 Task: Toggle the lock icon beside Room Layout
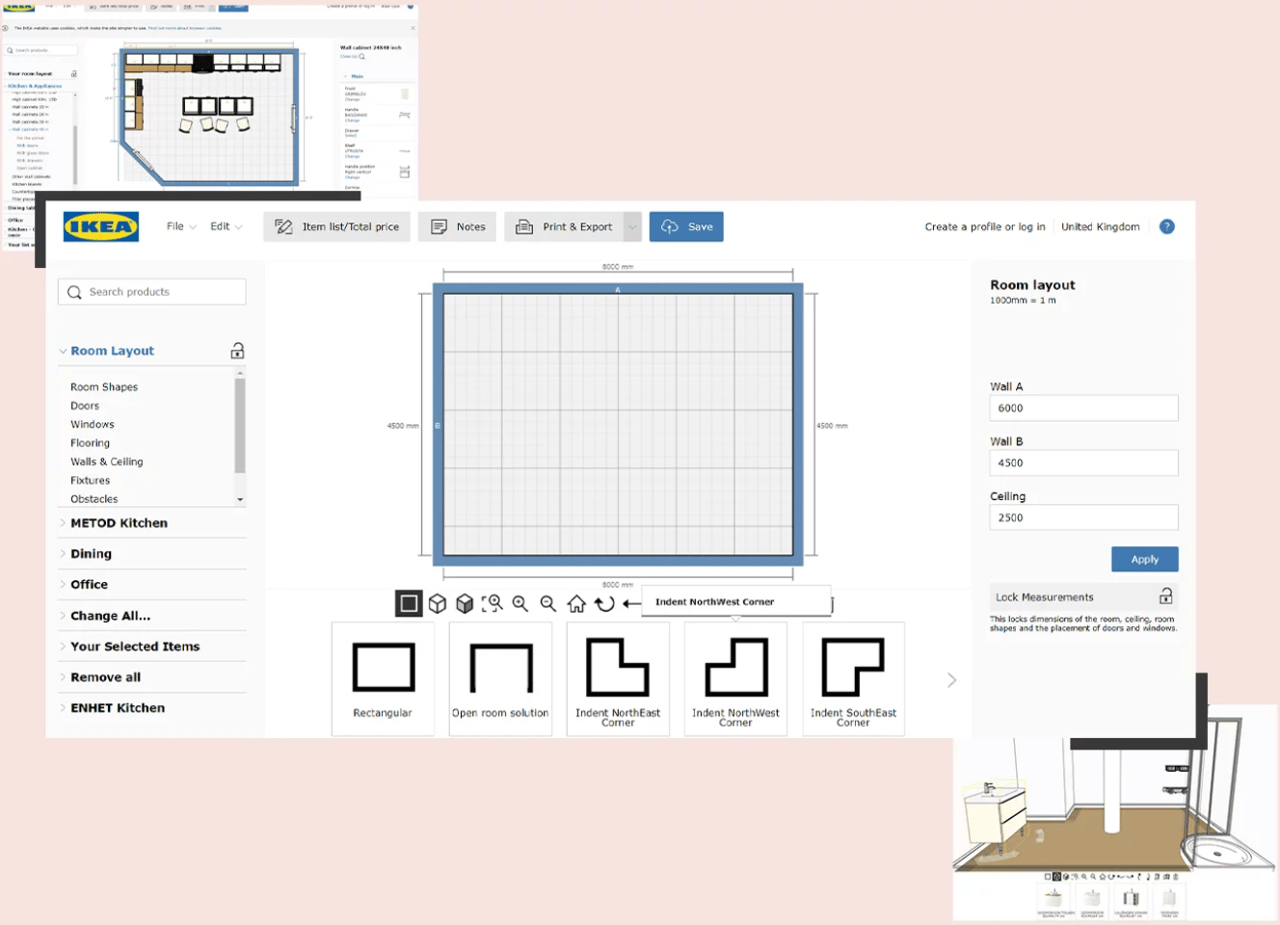237,351
